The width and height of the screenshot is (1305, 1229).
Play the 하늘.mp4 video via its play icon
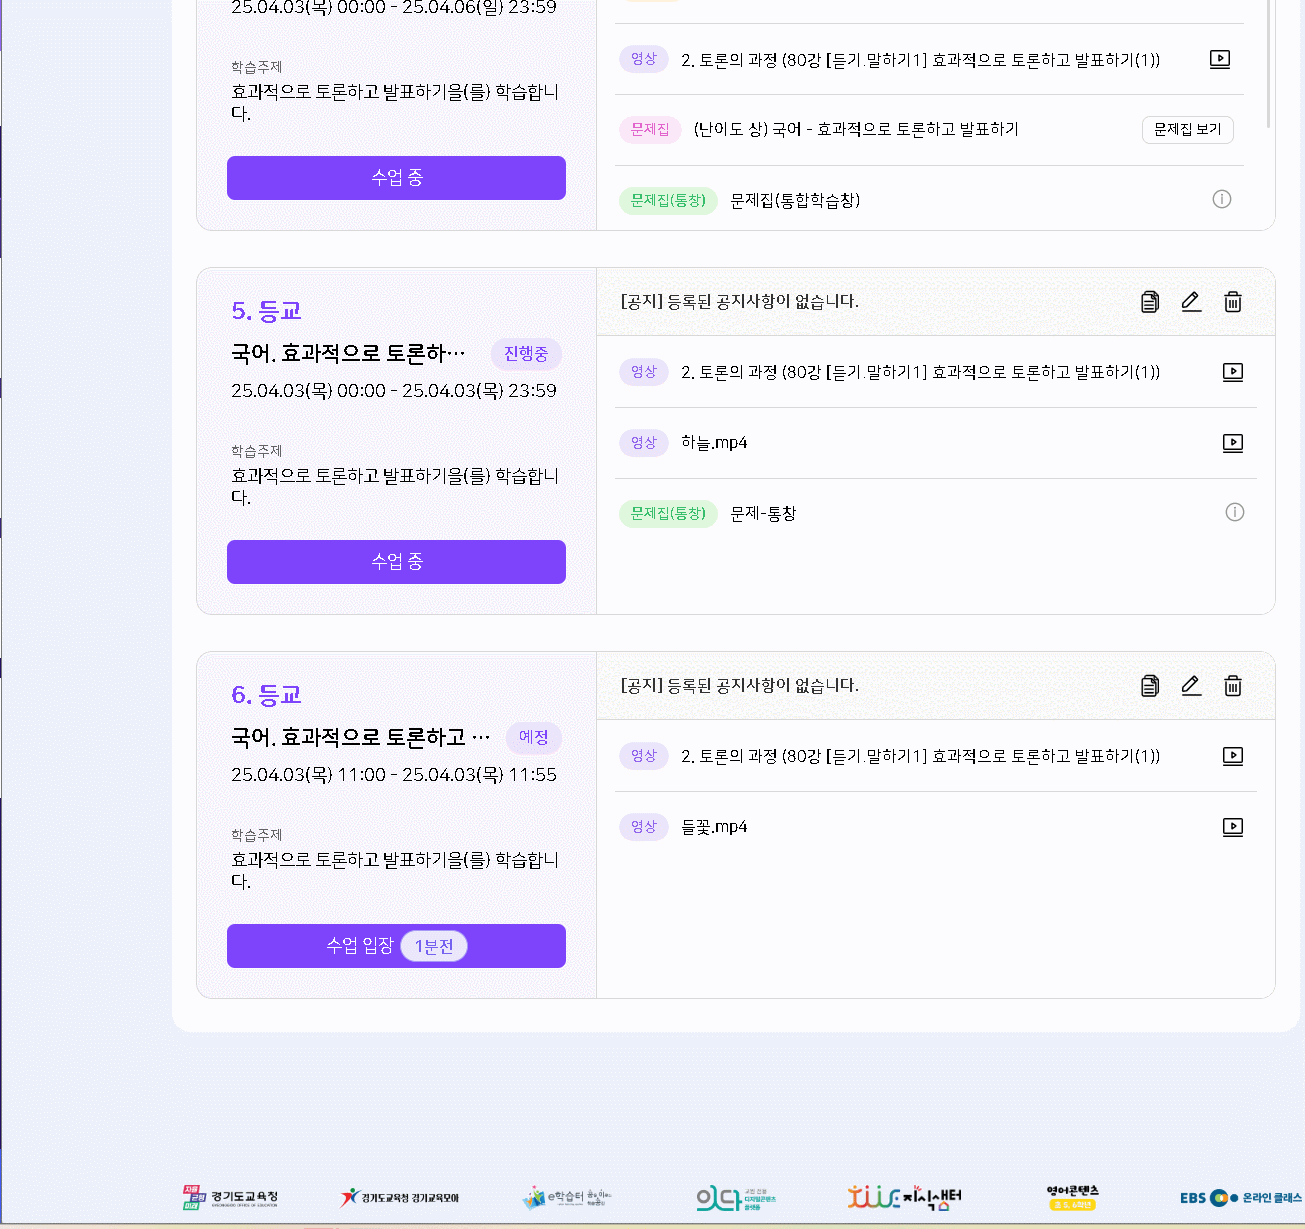pyautogui.click(x=1233, y=443)
